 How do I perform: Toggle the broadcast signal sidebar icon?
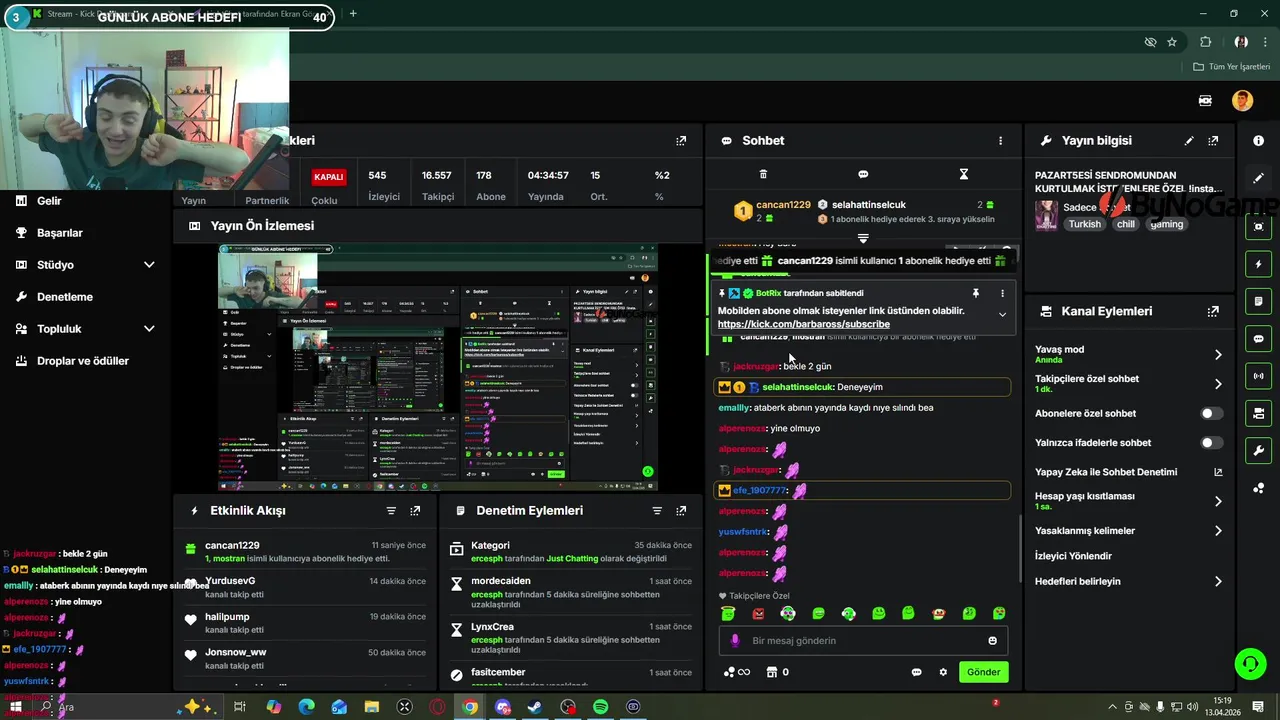click(1258, 376)
